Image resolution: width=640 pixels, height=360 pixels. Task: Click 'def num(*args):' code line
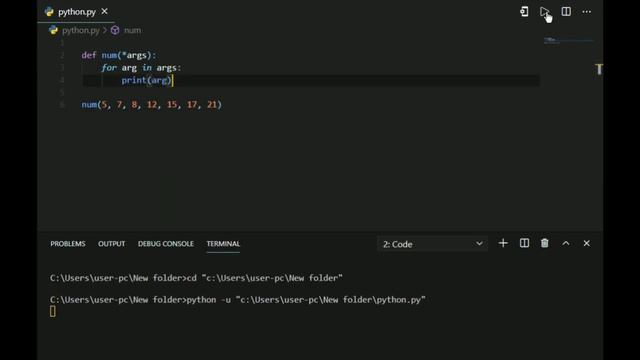click(x=119, y=55)
